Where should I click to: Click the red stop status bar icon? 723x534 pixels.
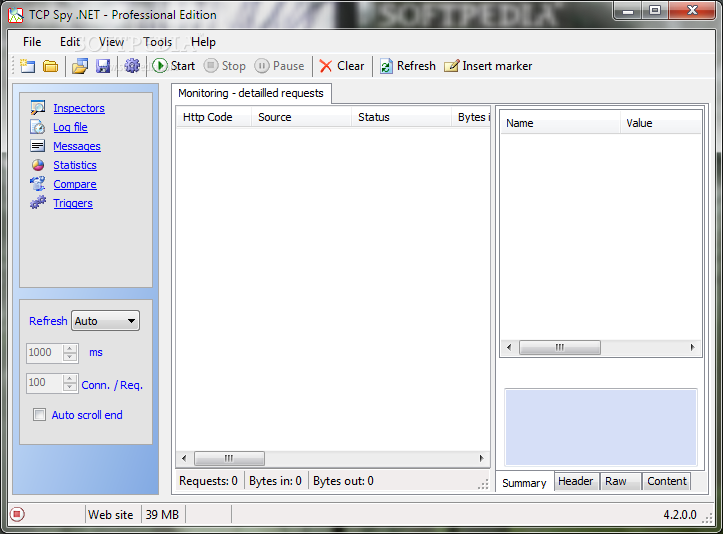pos(17,514)
